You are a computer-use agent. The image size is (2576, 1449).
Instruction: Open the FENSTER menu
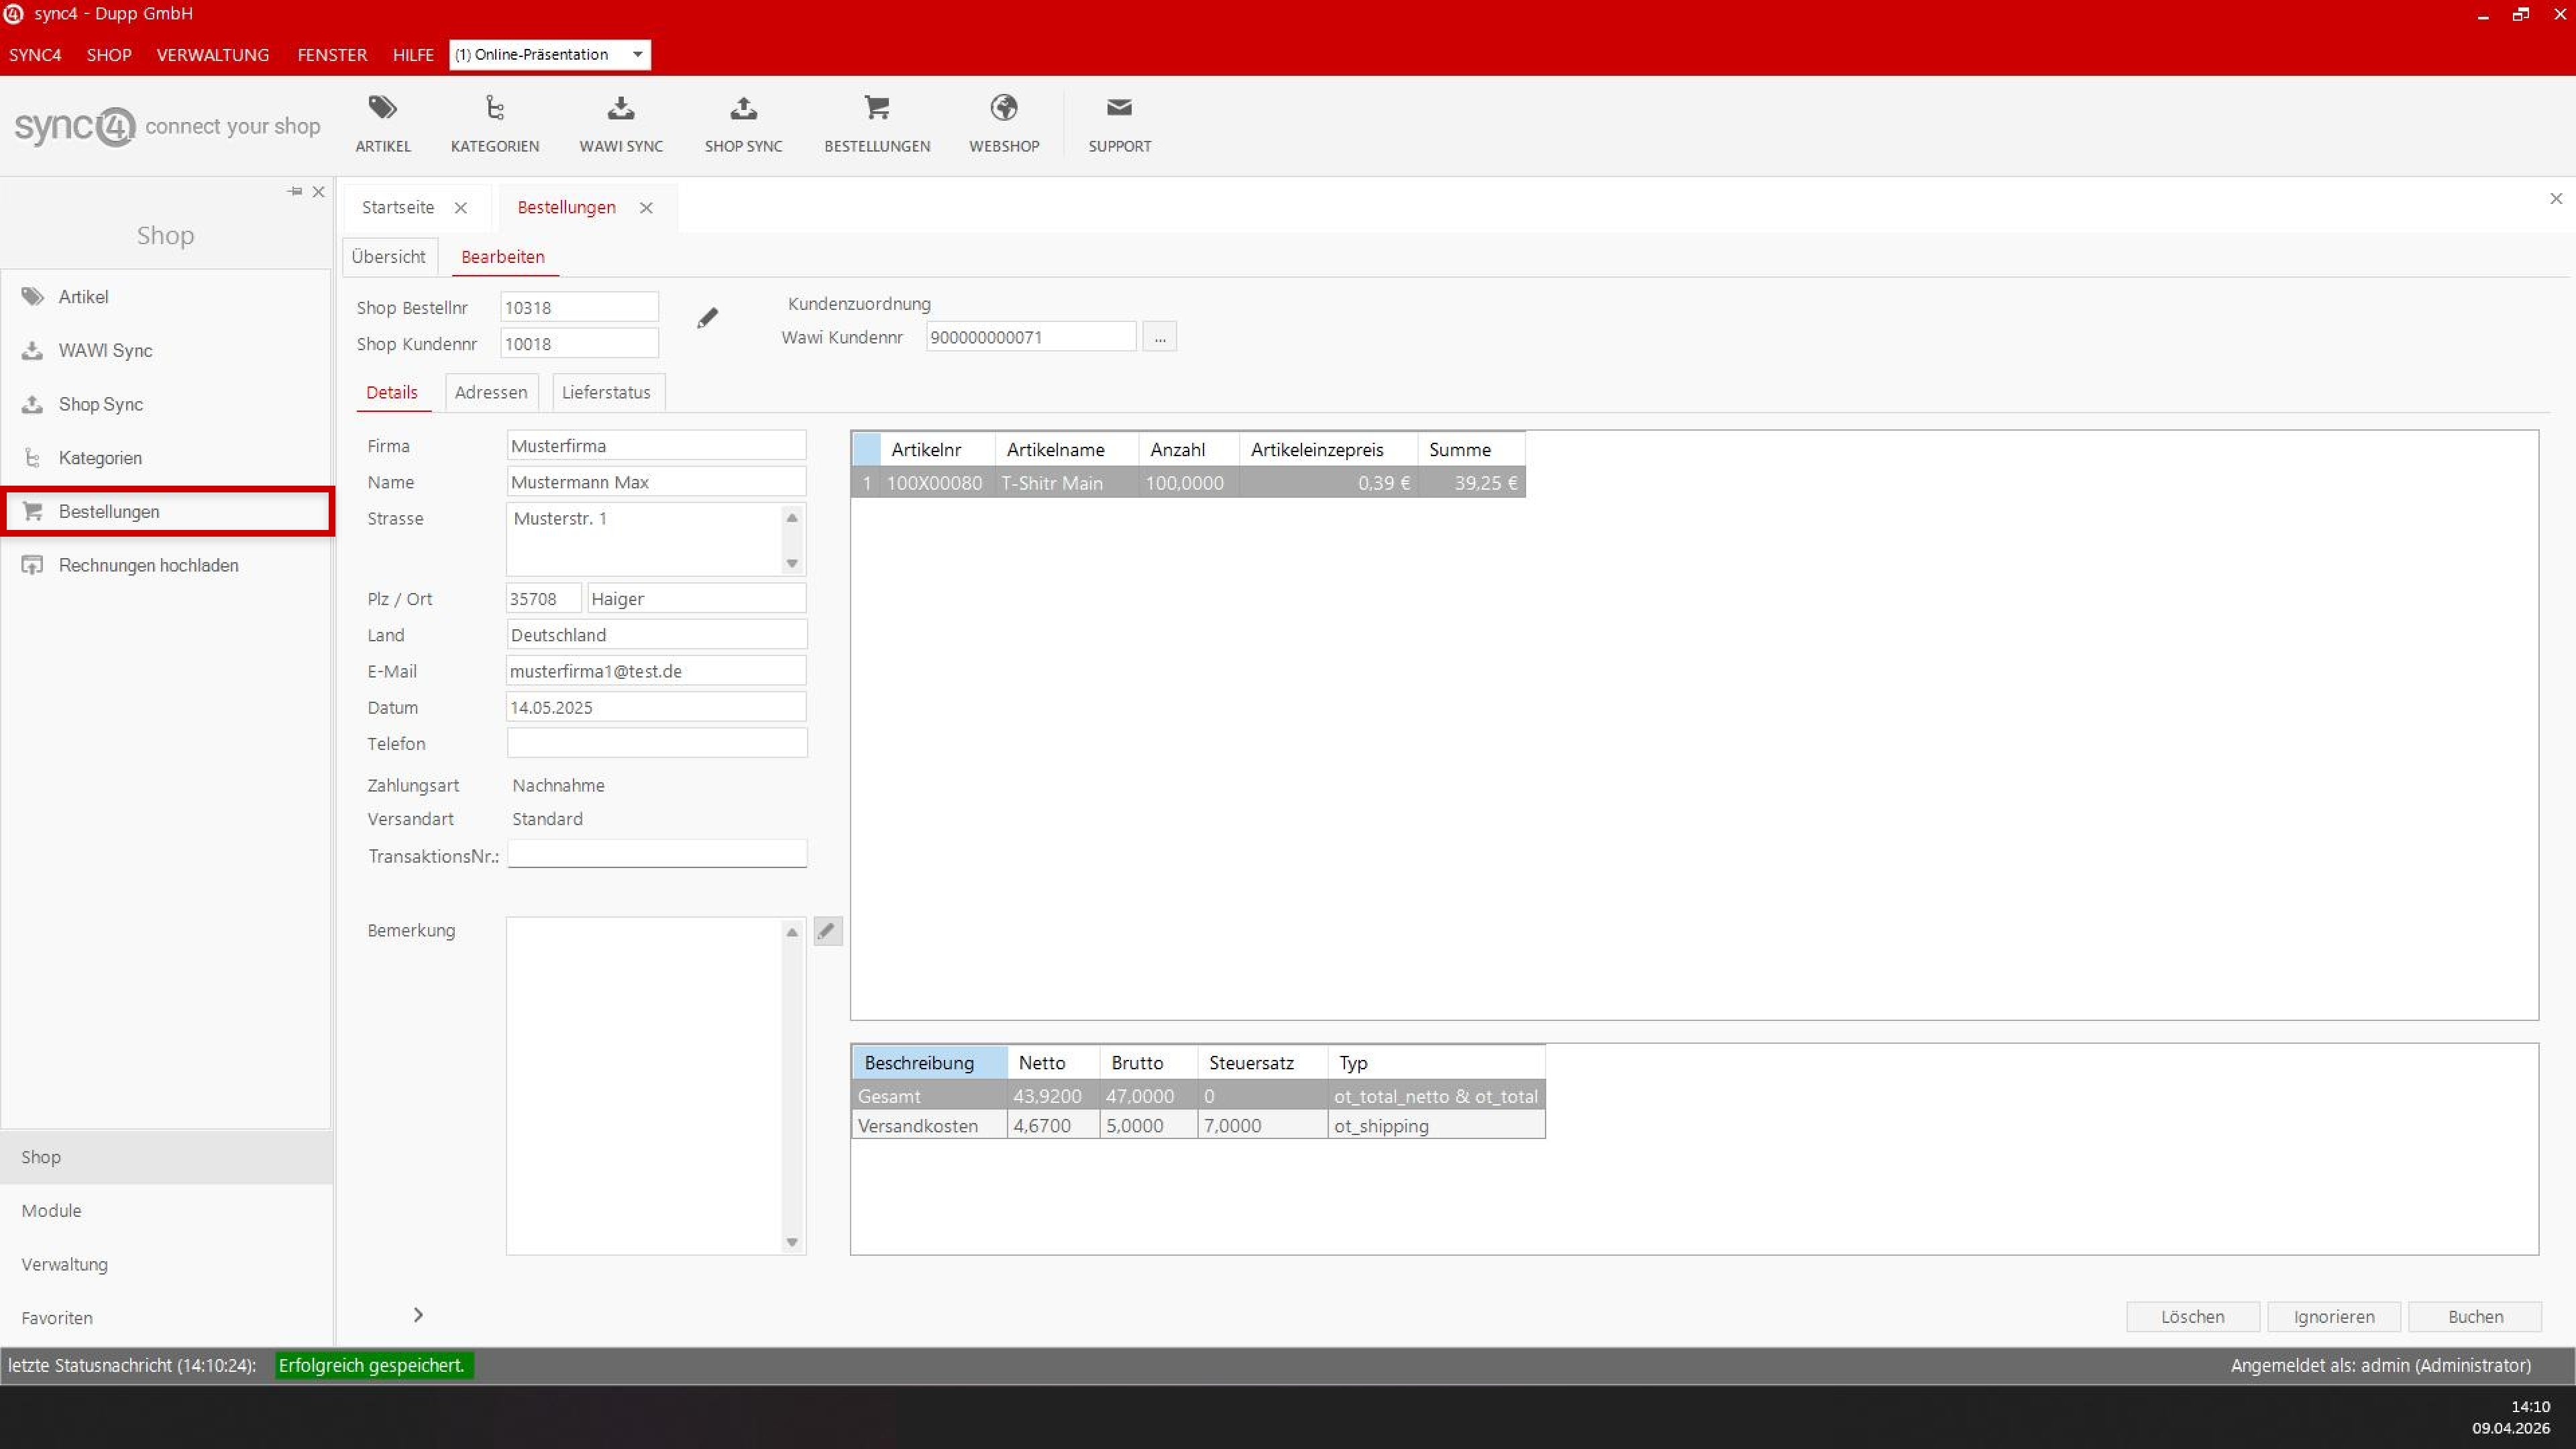click(331, 55)
